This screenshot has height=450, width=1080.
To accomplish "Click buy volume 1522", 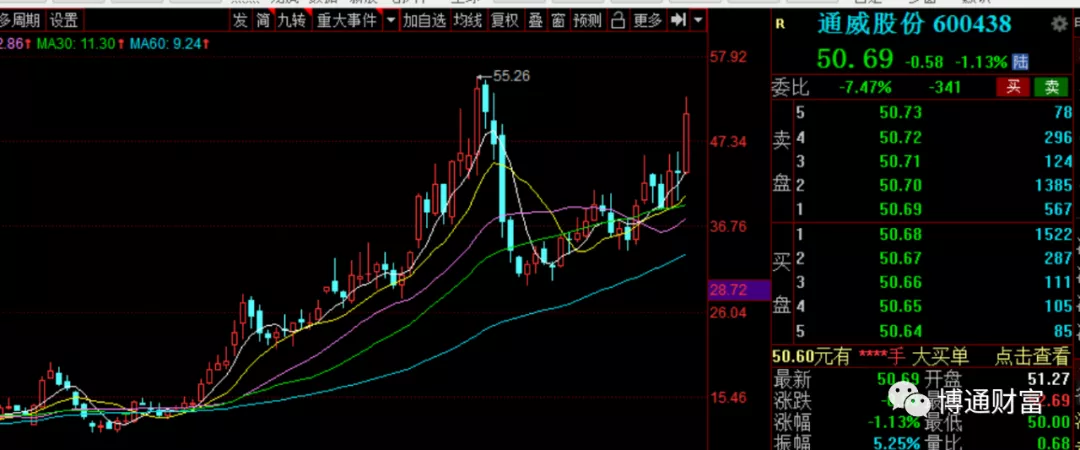I will click(x=1054, y=234).
